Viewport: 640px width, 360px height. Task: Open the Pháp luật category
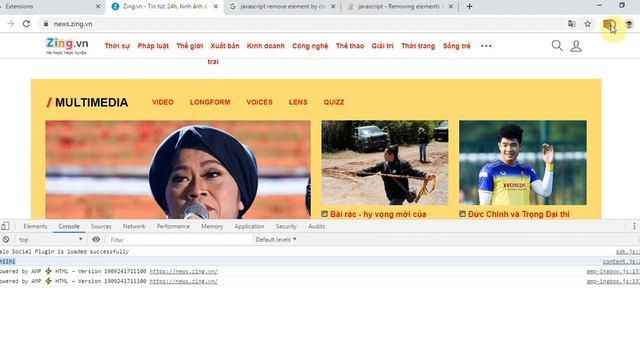[x=153, y=46]
